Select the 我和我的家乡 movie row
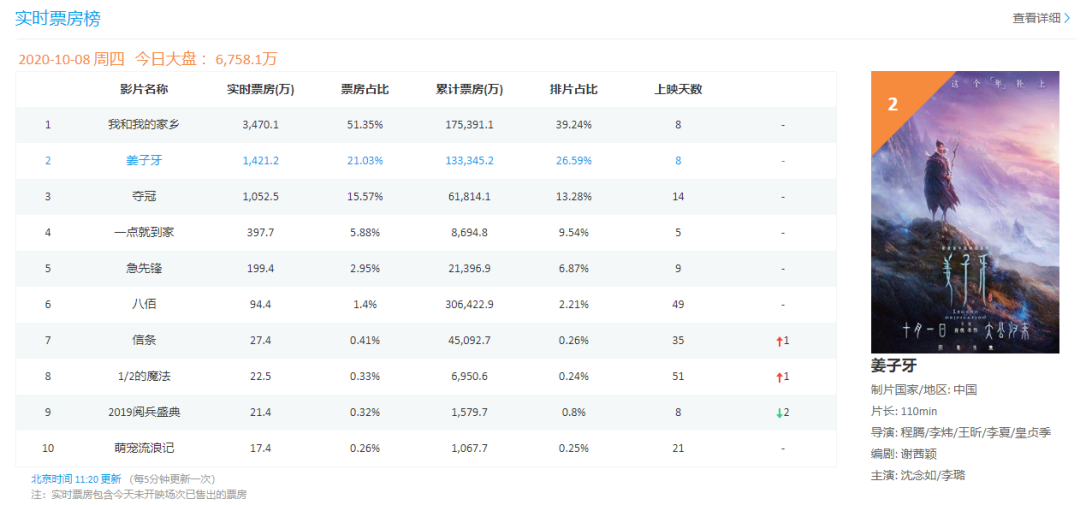The image size is (1080, 505). 144,125
